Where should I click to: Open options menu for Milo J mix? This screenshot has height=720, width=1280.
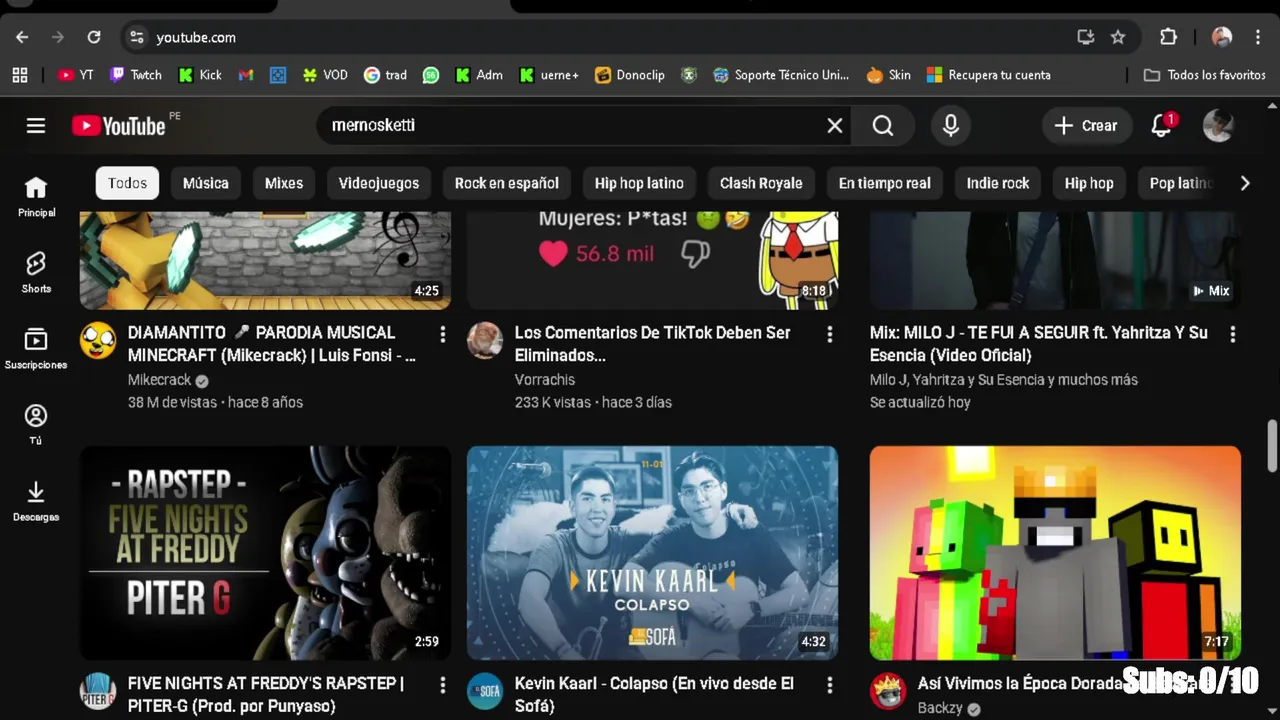tap(1232, 334)
